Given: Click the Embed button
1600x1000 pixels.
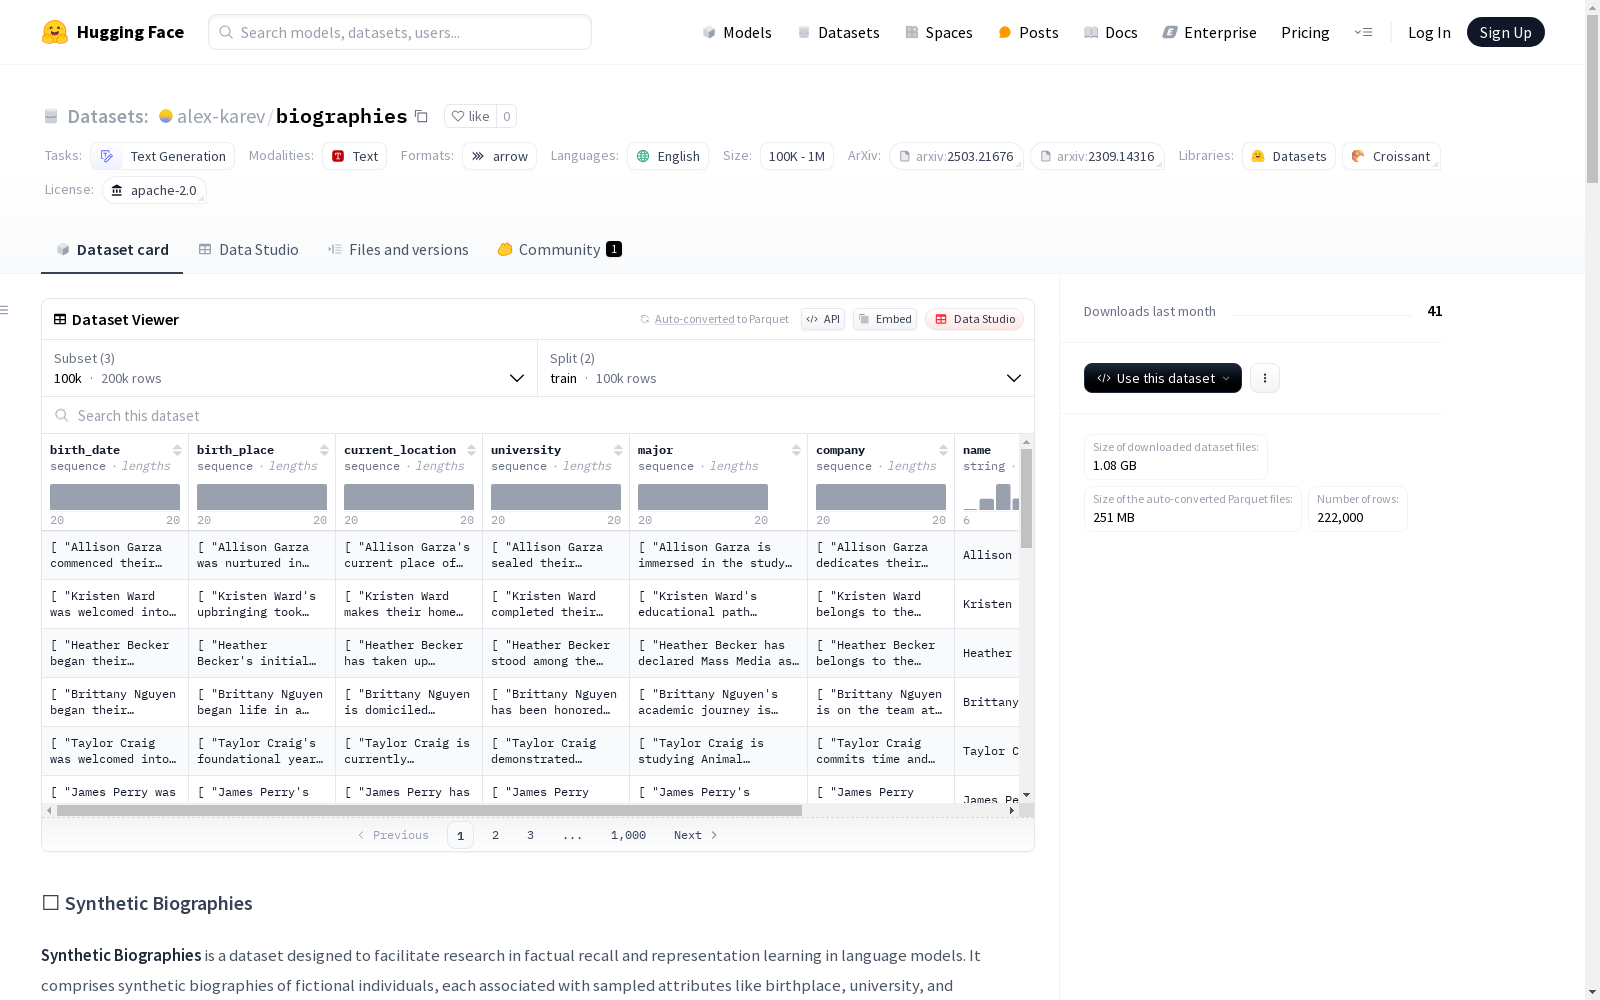Looking at the screenshot, I should tap(885, 319).
